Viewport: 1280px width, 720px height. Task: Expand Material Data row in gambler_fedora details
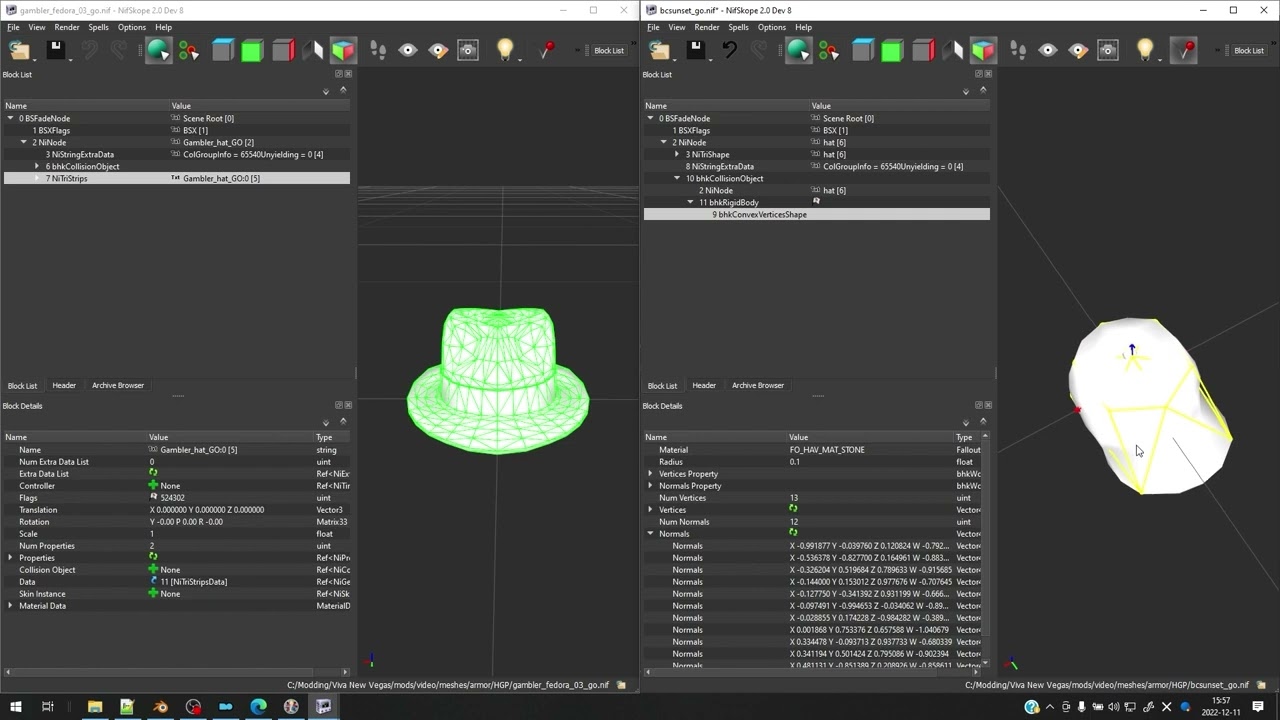[x=11, y=606]
